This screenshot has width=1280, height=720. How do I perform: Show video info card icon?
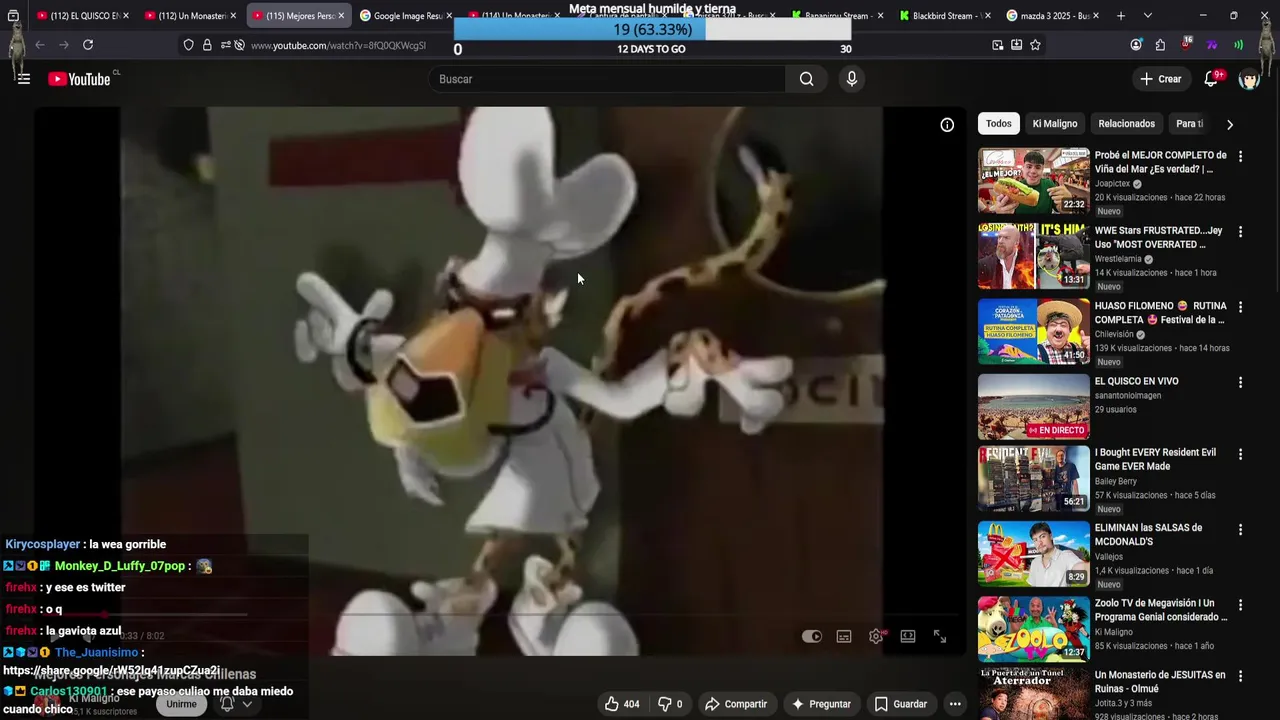[x=947, y=125]
